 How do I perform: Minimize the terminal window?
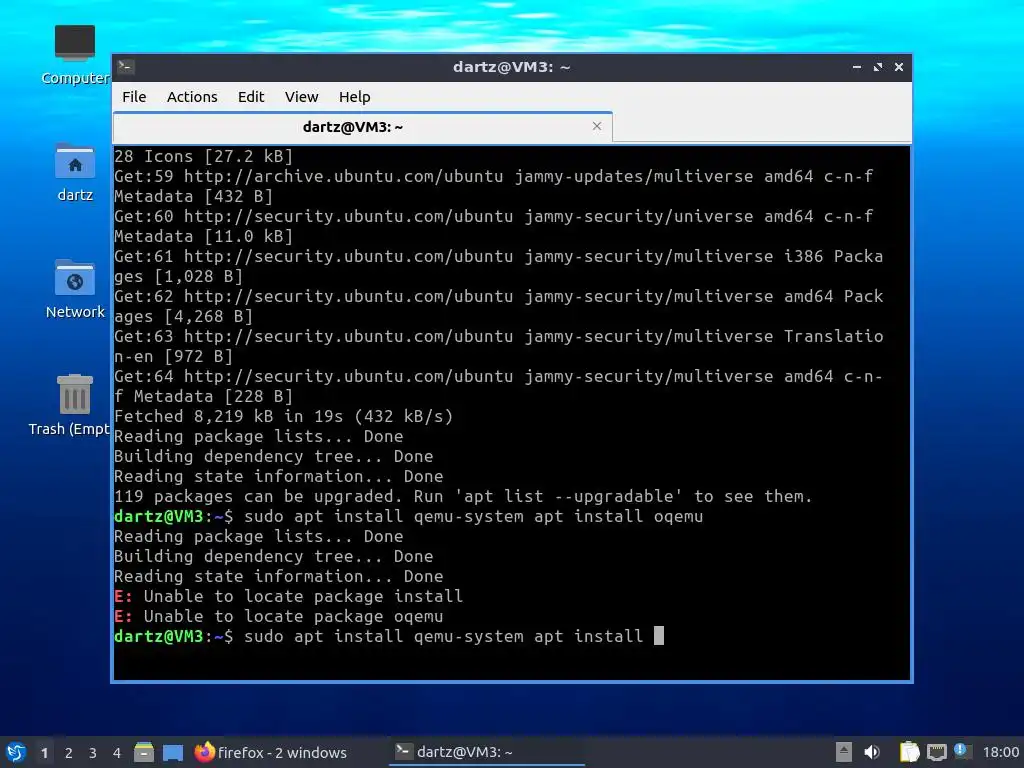click(x=857, y=67)
